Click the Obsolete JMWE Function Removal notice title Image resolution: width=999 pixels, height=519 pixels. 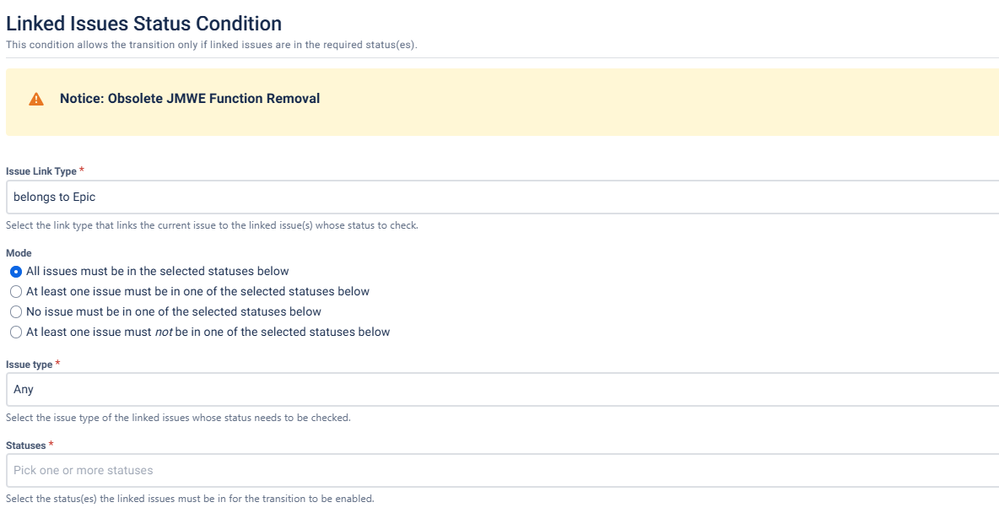tap(189, 99)
